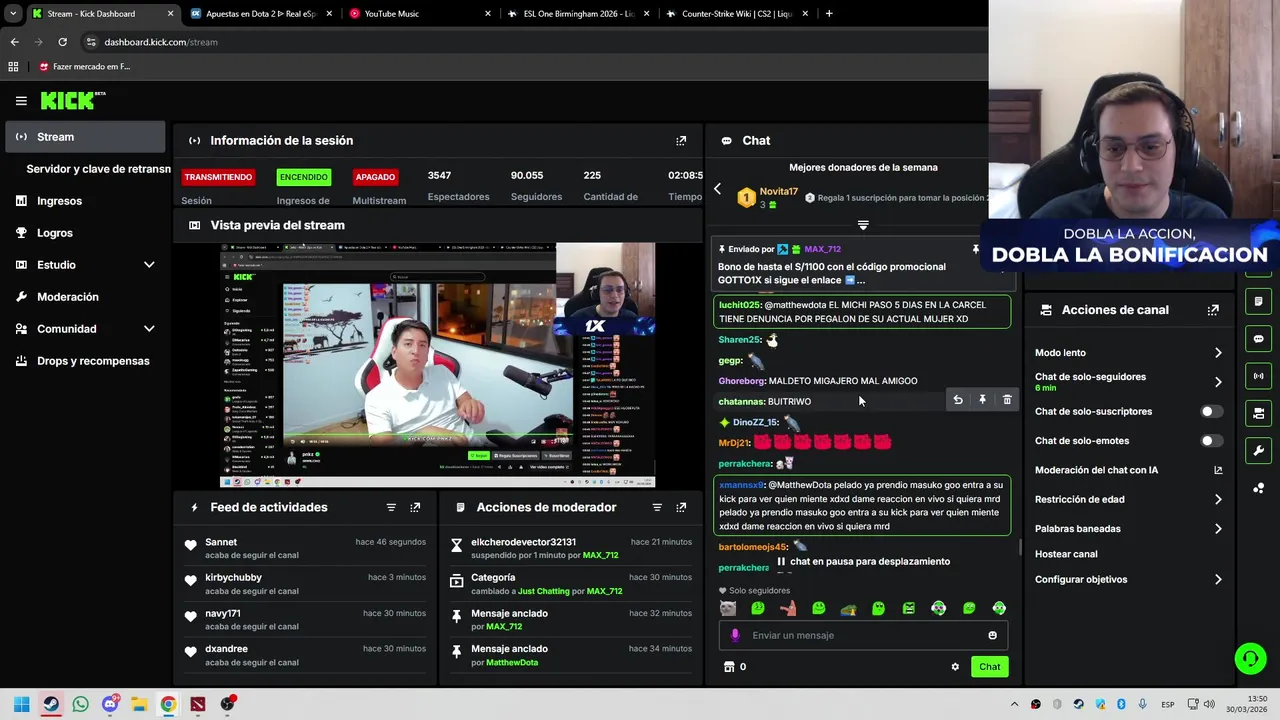Screen dimensions: 1280x720
Task: Open Discord from the taskbar
Action: (110, 704)
